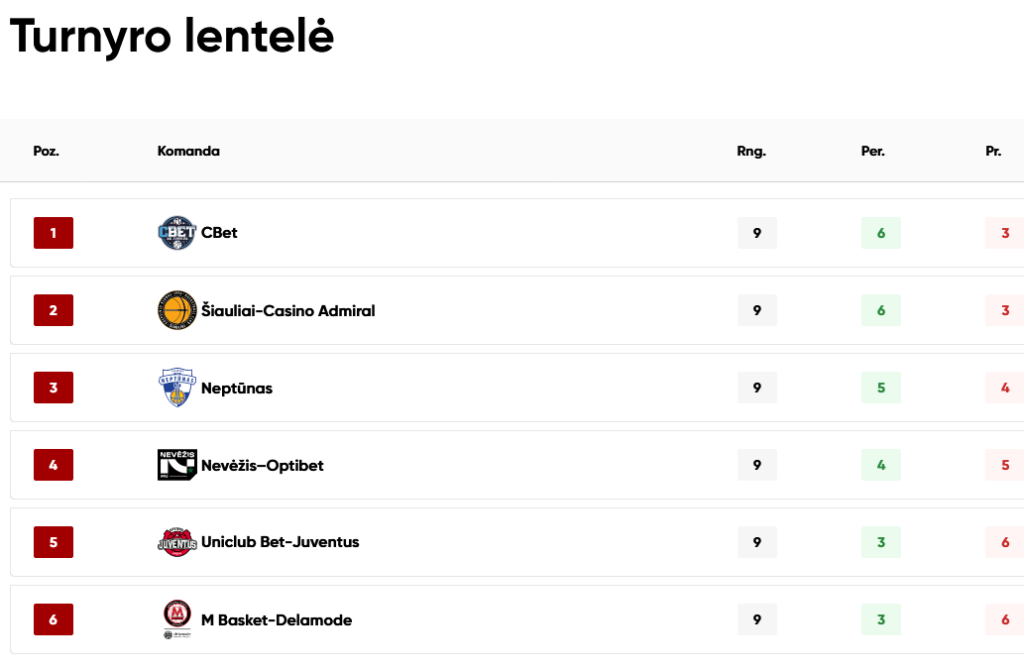
Task: Open the CBet team link
Action: 219,232
